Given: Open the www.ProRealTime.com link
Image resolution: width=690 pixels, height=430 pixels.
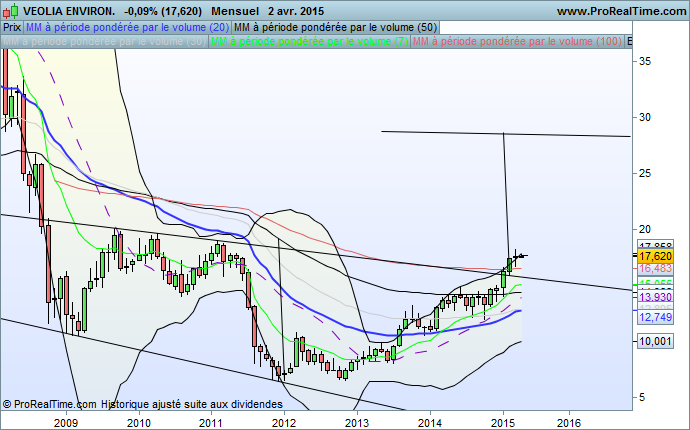Looking at the screenshot, I should (621, 11).
